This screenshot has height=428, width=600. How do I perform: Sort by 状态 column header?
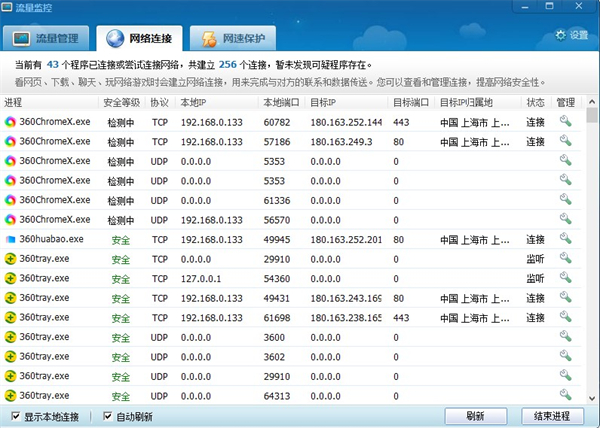point(536,103)
